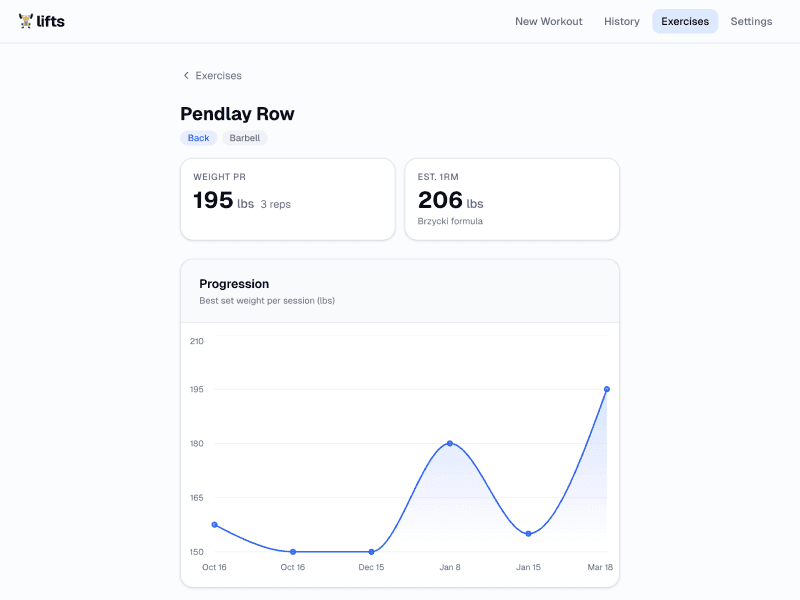Open the New Workout page
The width and height of the screenshot is (800, 600).
[548, 21]
